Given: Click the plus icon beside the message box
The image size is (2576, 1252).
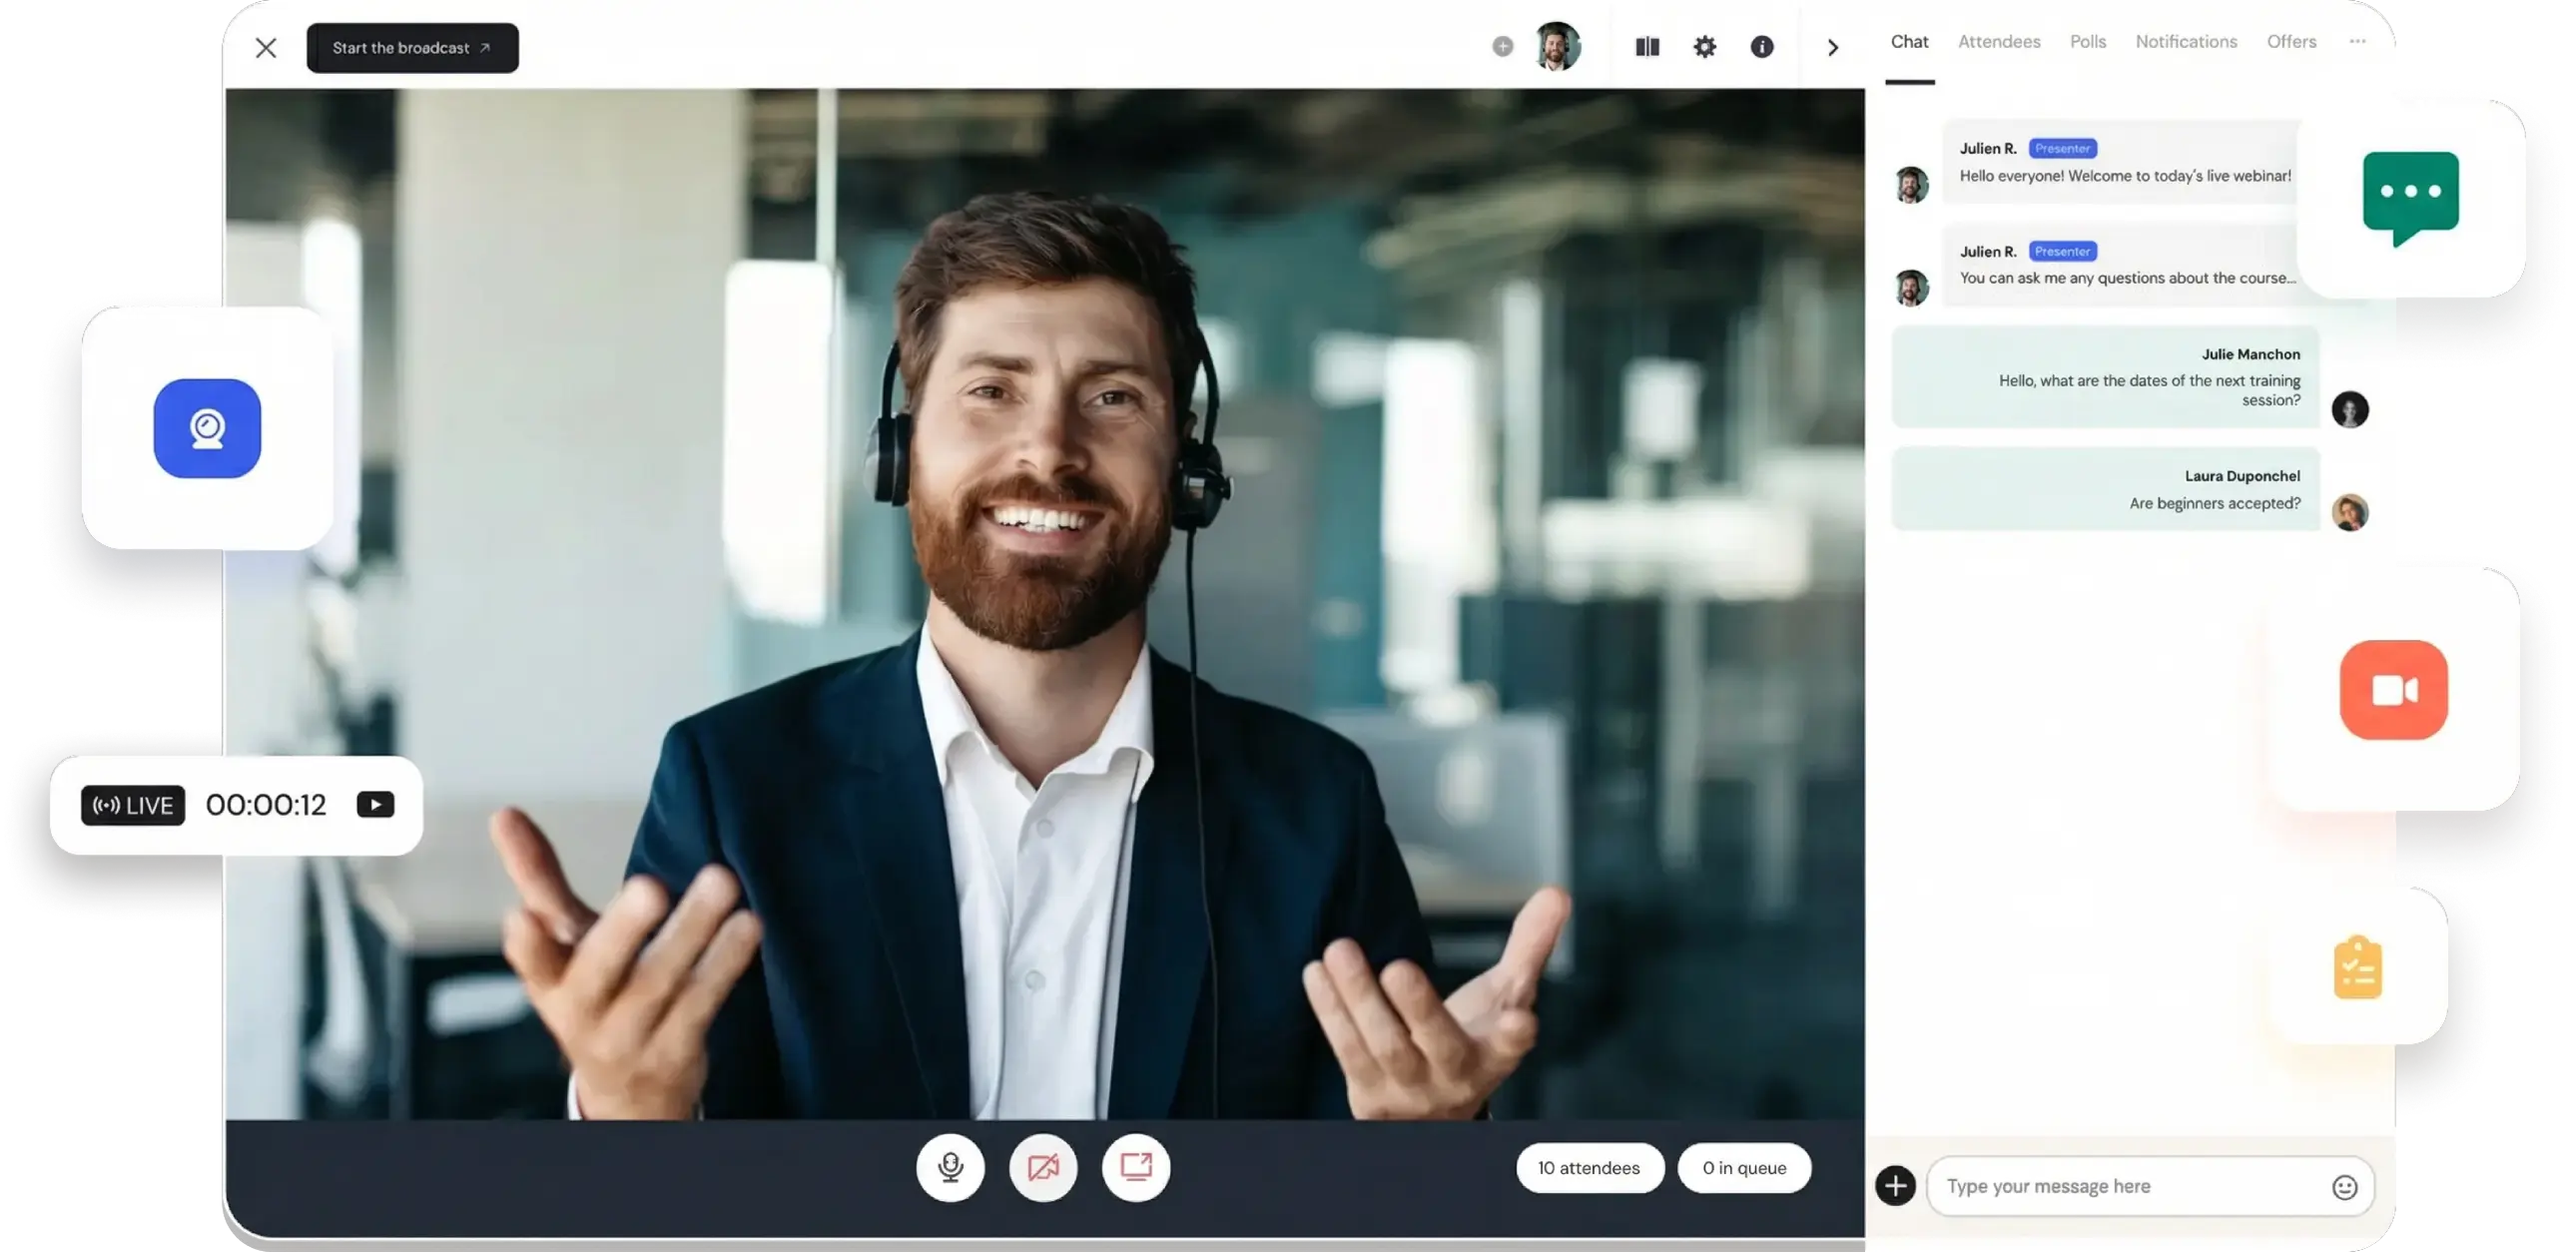Looking at the screenshot, I should 1896,1185.
